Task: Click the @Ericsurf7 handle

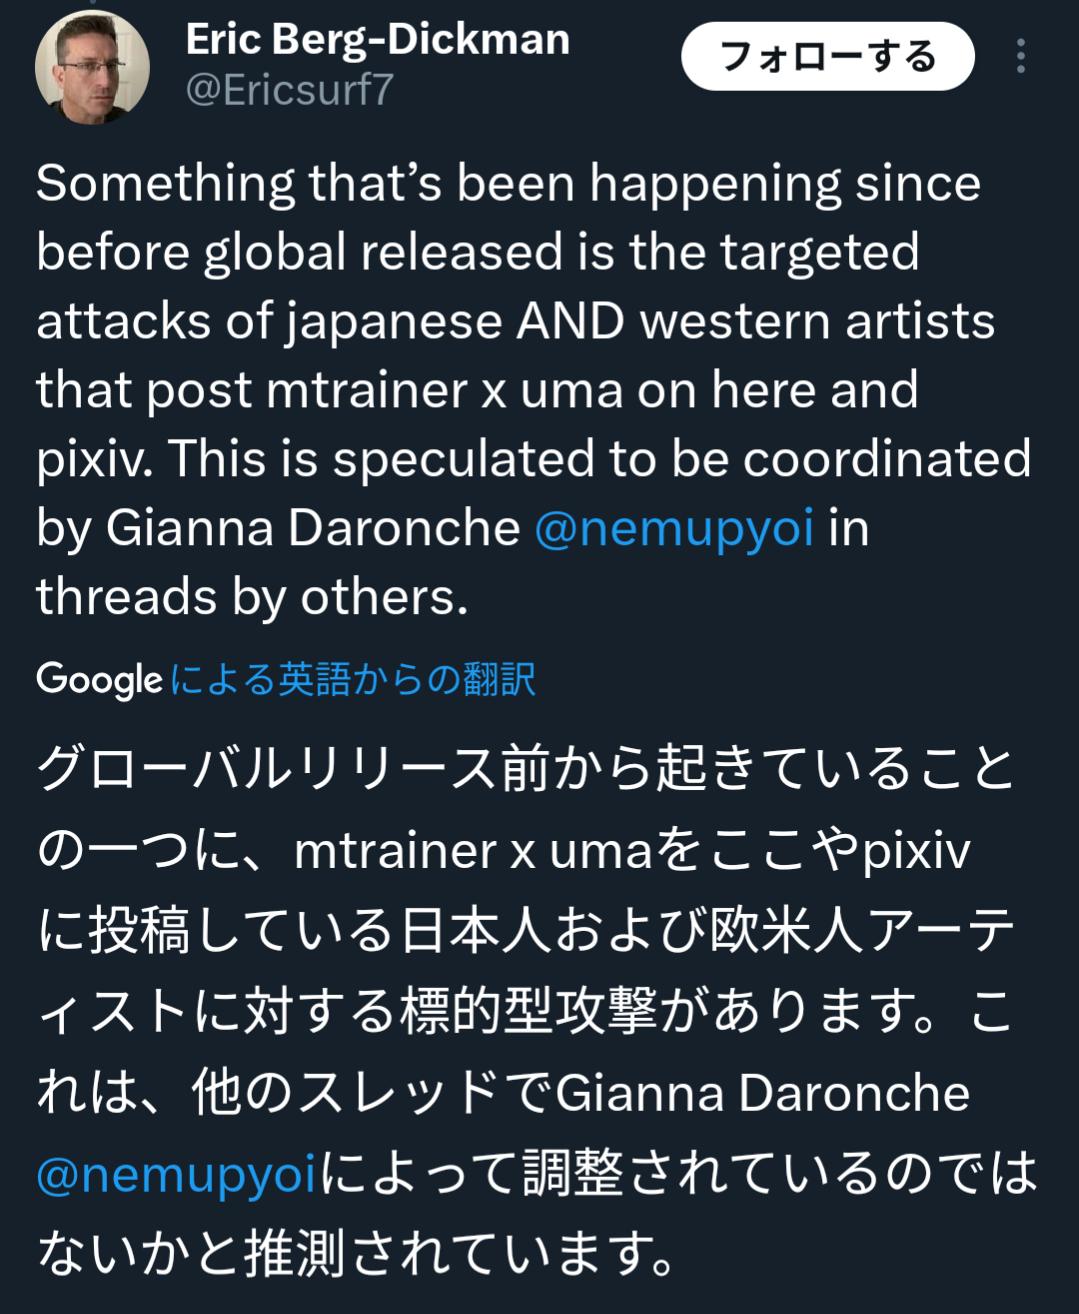Action: 289,90
